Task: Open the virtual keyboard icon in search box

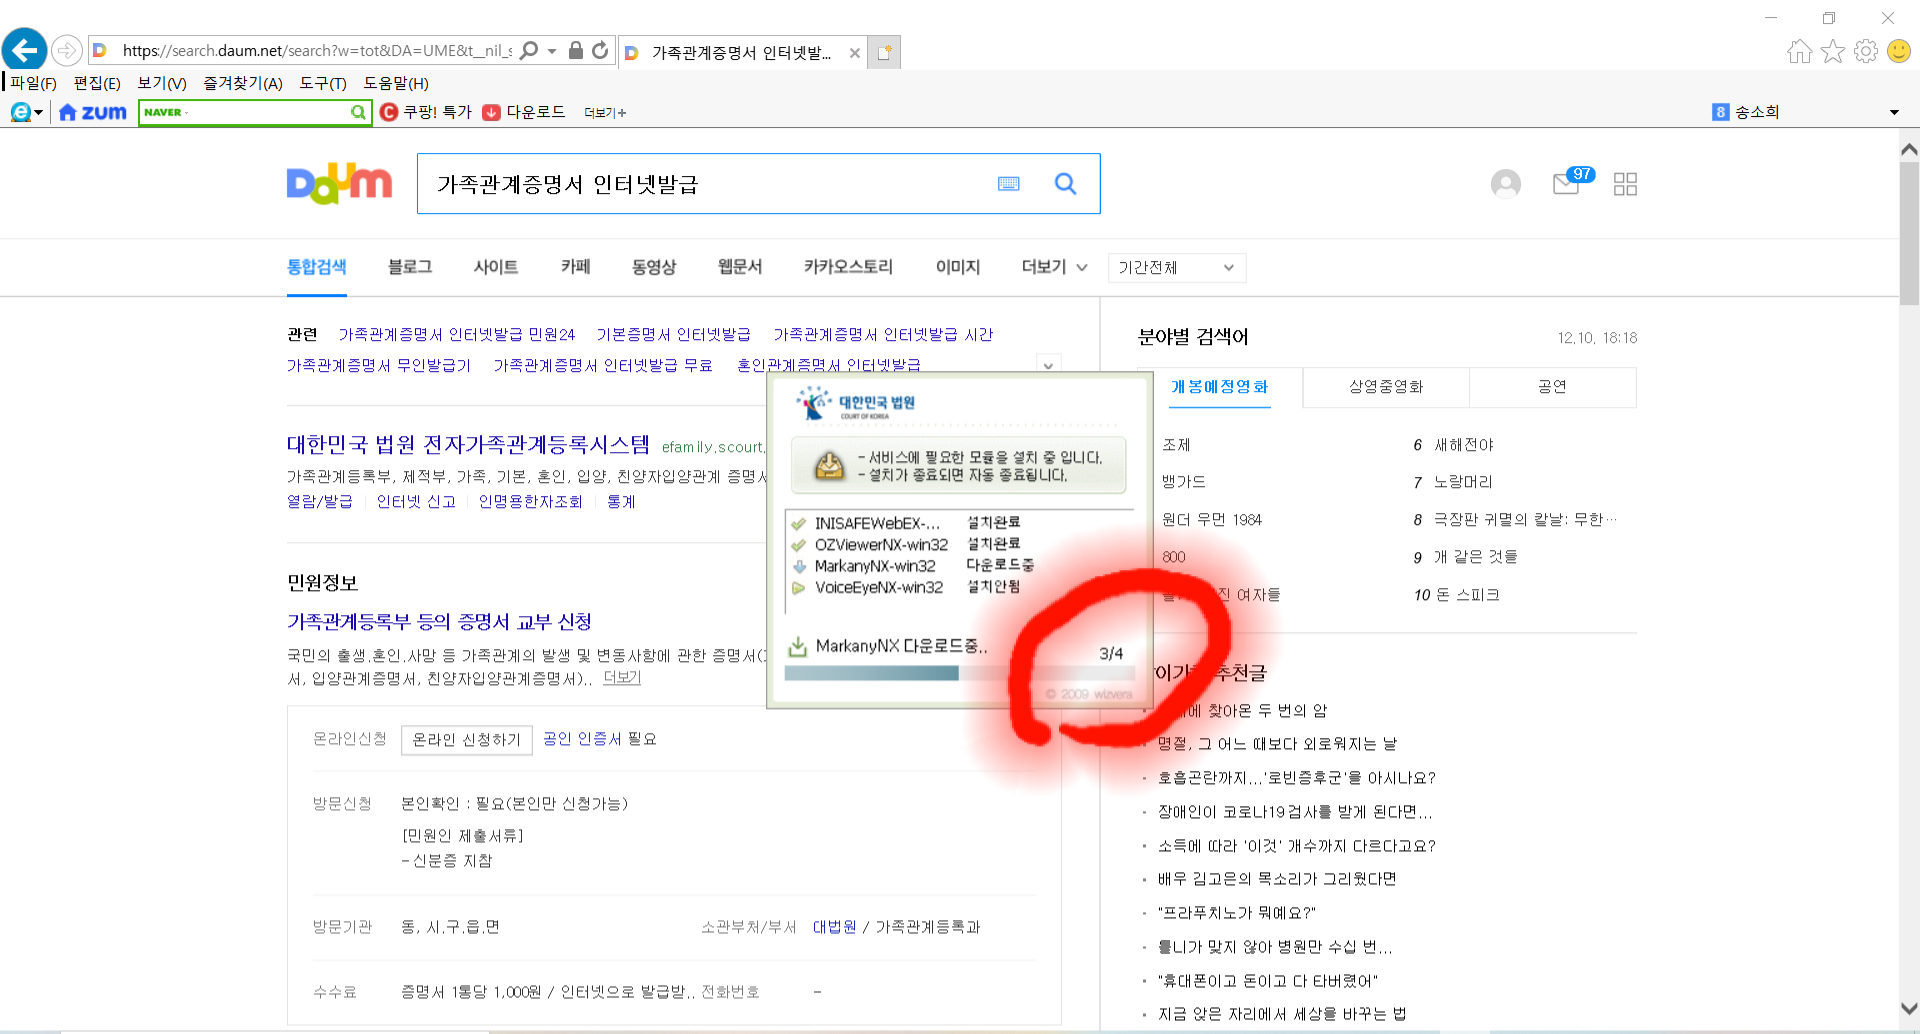Action: click(1008, 184)
